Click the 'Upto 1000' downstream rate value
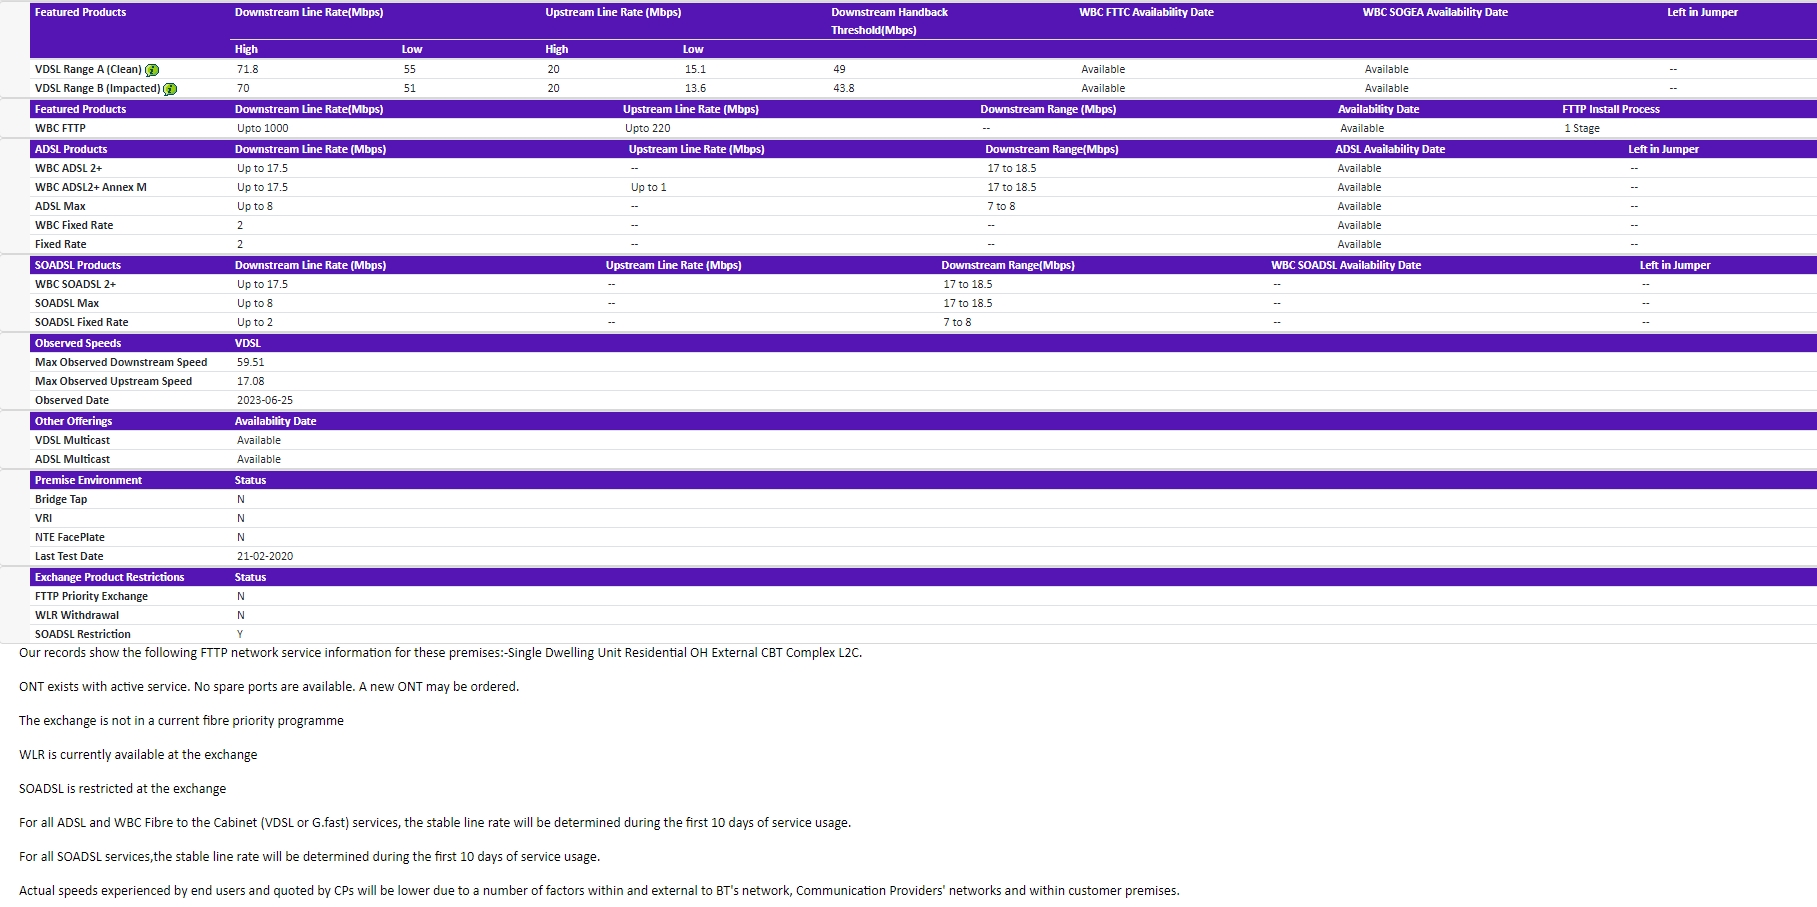The image size is (1817, 907). (x=262, y=128)
